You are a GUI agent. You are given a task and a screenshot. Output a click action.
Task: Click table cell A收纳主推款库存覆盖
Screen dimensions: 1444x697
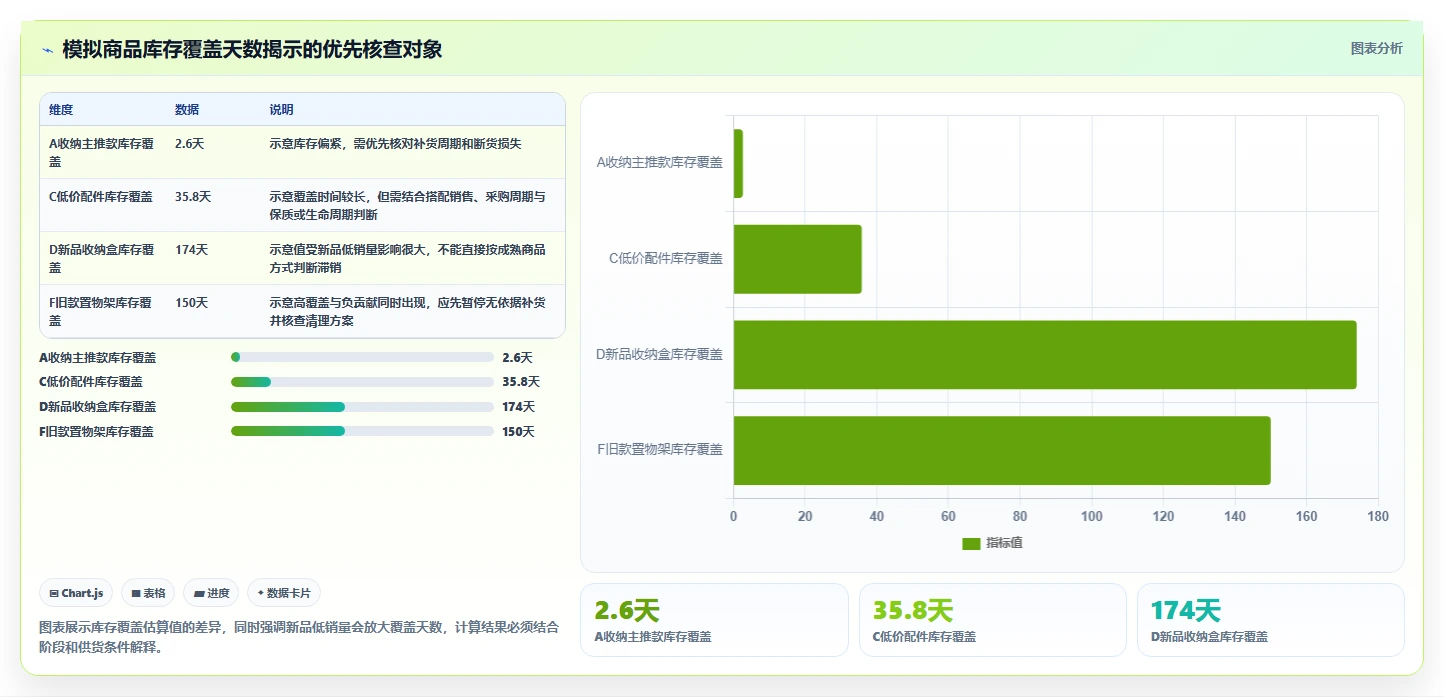[102, 152]
